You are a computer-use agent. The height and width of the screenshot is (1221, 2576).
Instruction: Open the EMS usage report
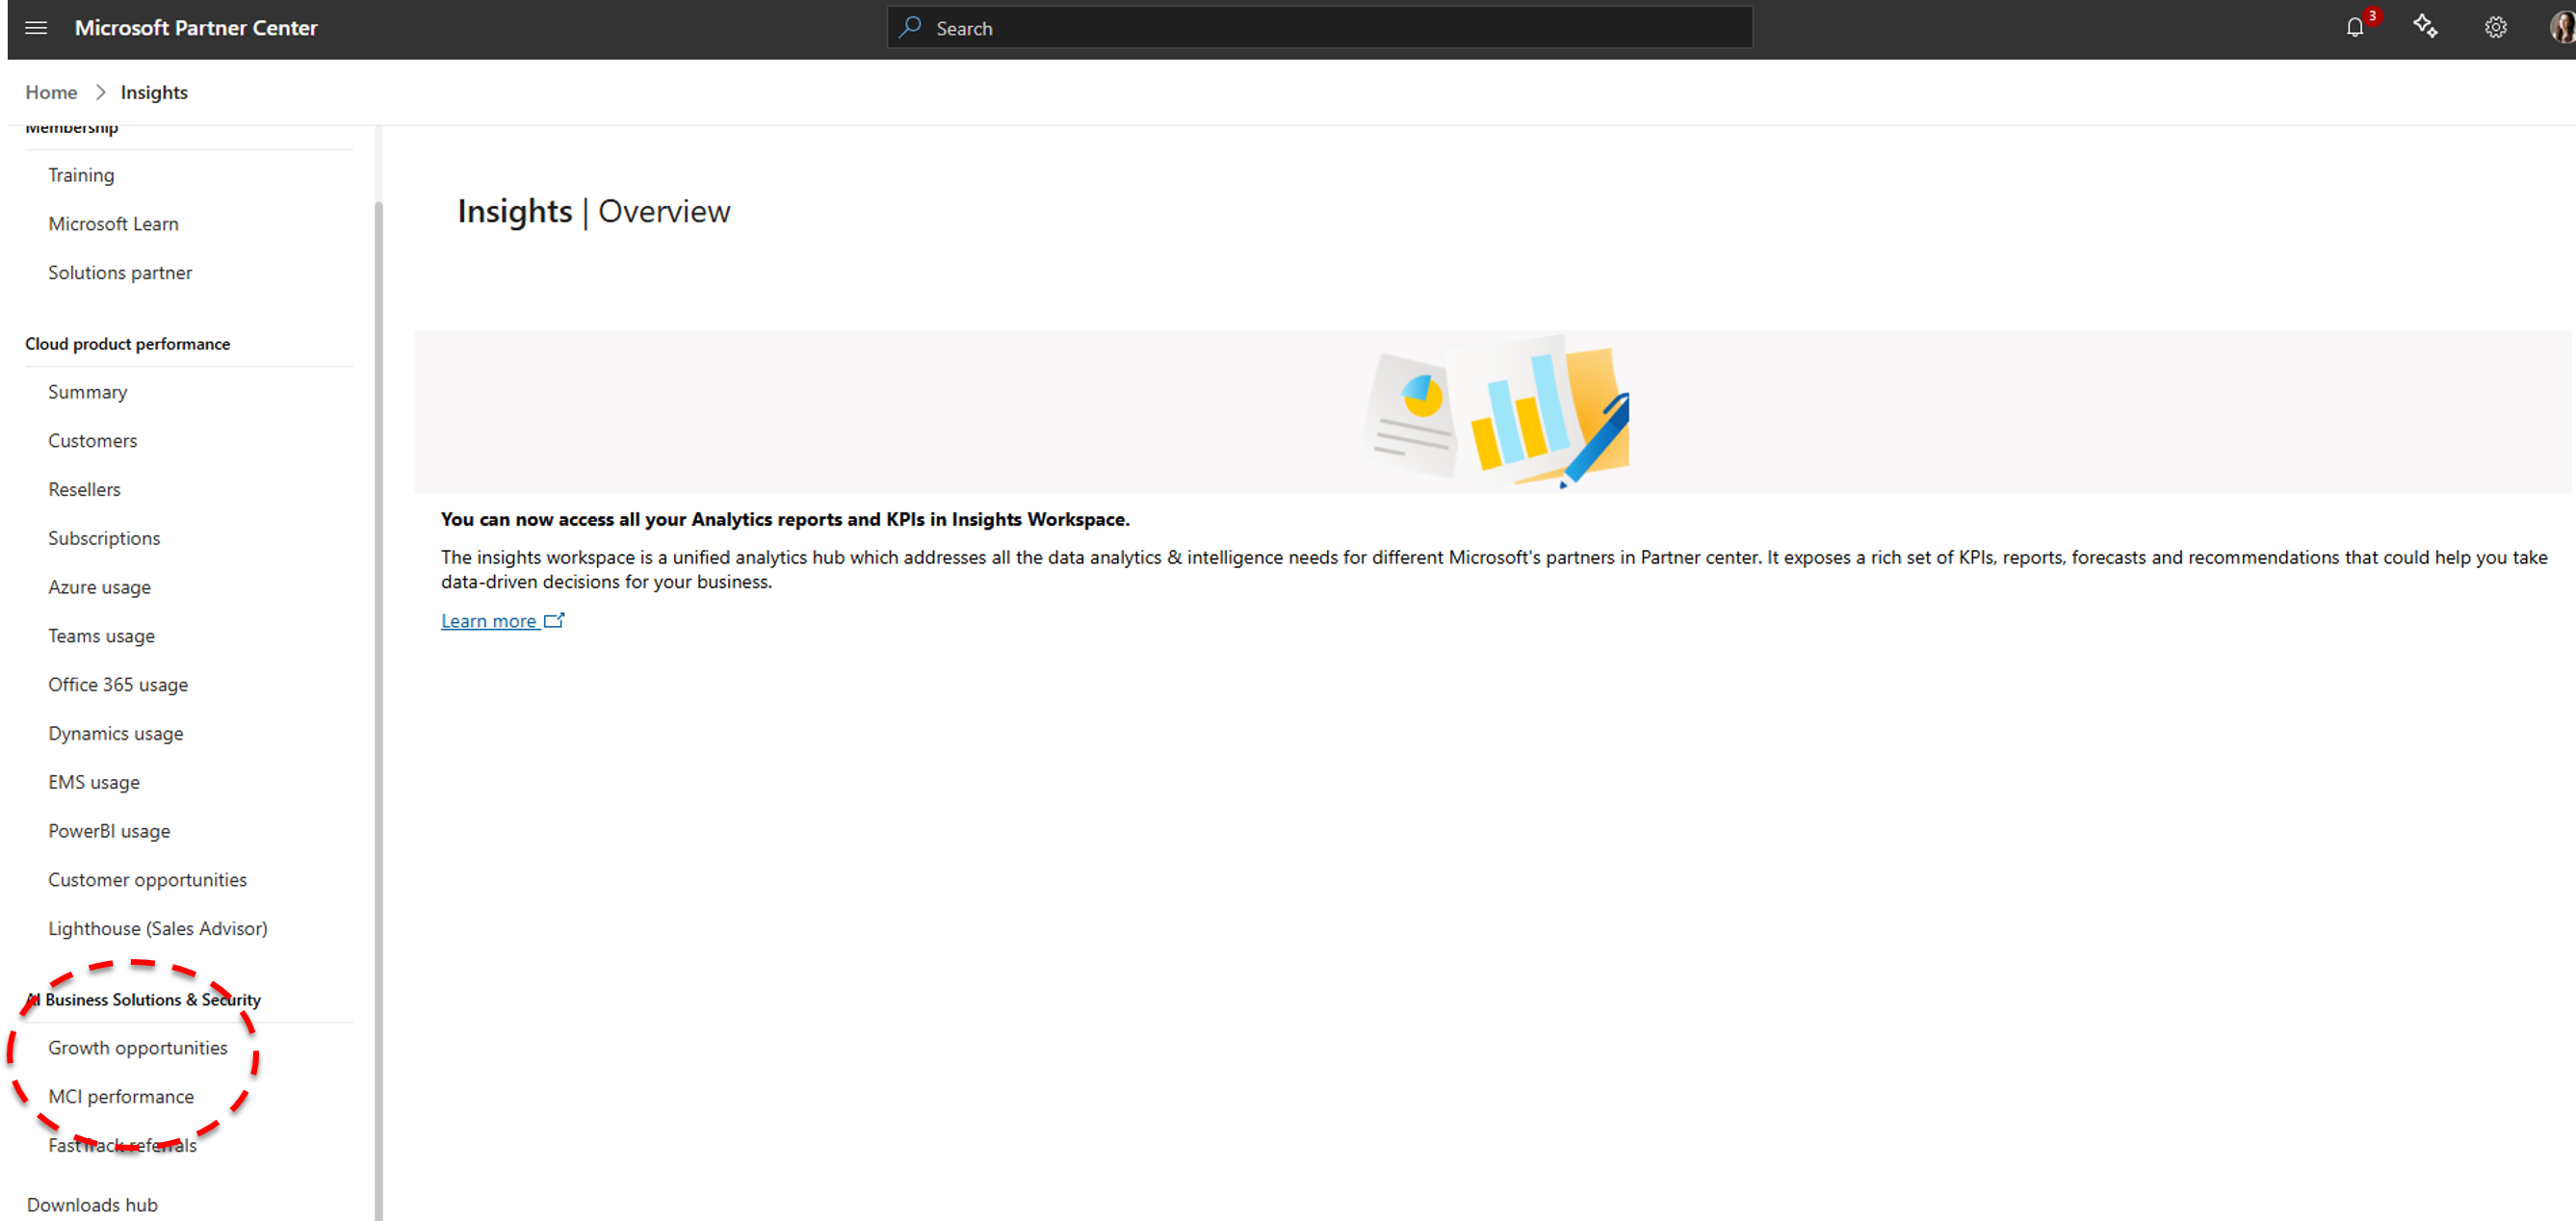point(94,783)
